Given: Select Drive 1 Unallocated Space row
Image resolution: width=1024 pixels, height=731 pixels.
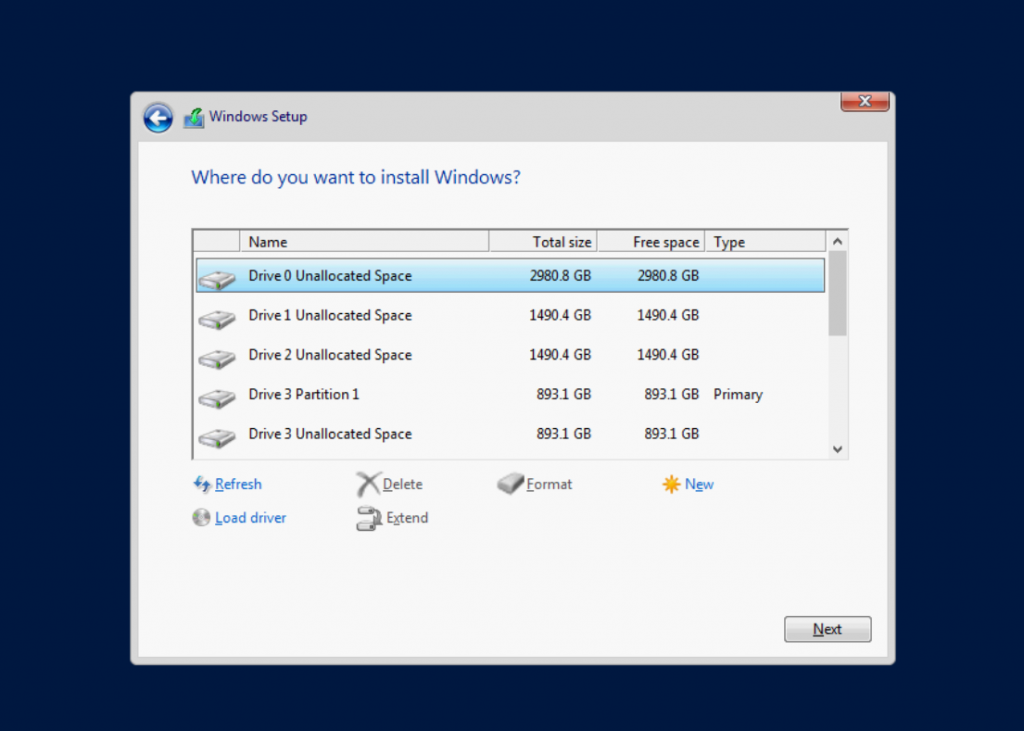Looking at the screenshot, I should point(510,315).
